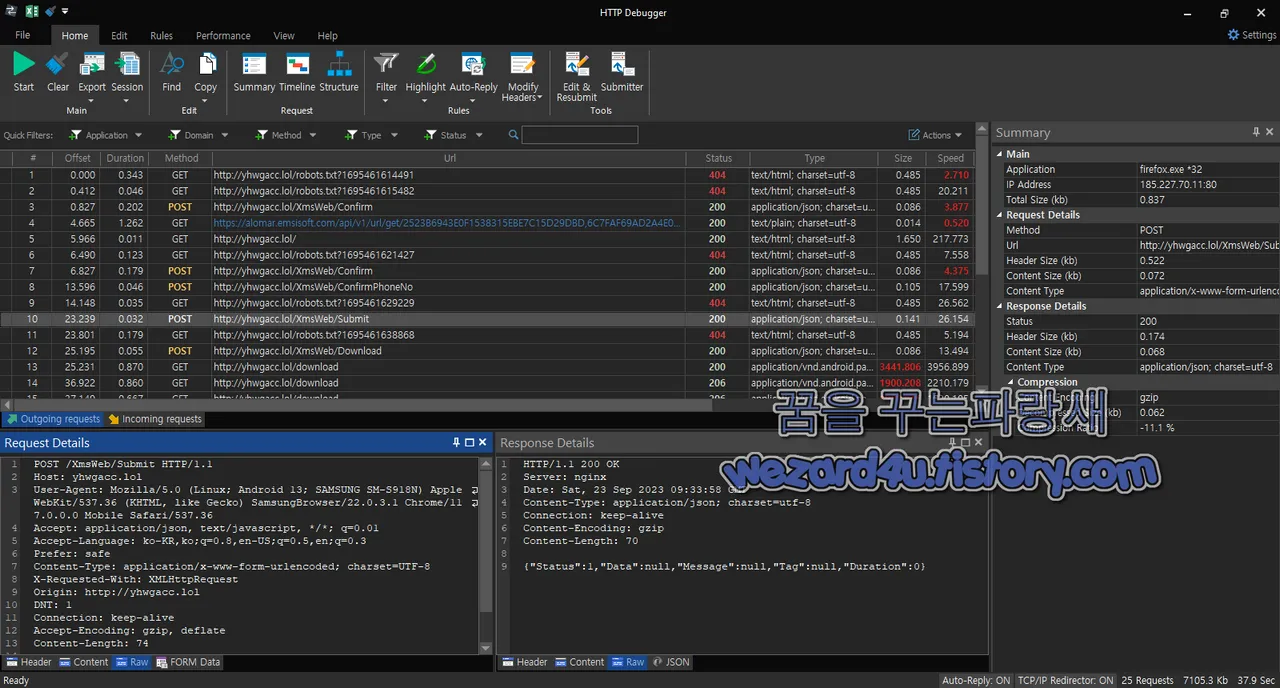Image resolution: width=1280 pixels, height=688 pixels.
Task: Switch to the Raw tab in Request Details
Action: pyautogui.click(x=132, y=661)
